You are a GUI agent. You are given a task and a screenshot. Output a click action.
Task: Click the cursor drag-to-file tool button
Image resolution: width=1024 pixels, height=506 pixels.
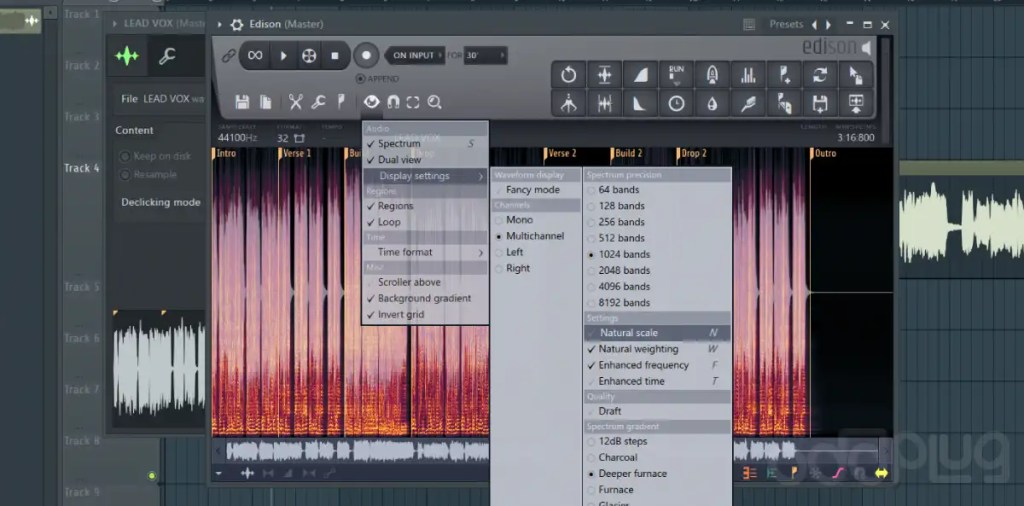point(856,74)
